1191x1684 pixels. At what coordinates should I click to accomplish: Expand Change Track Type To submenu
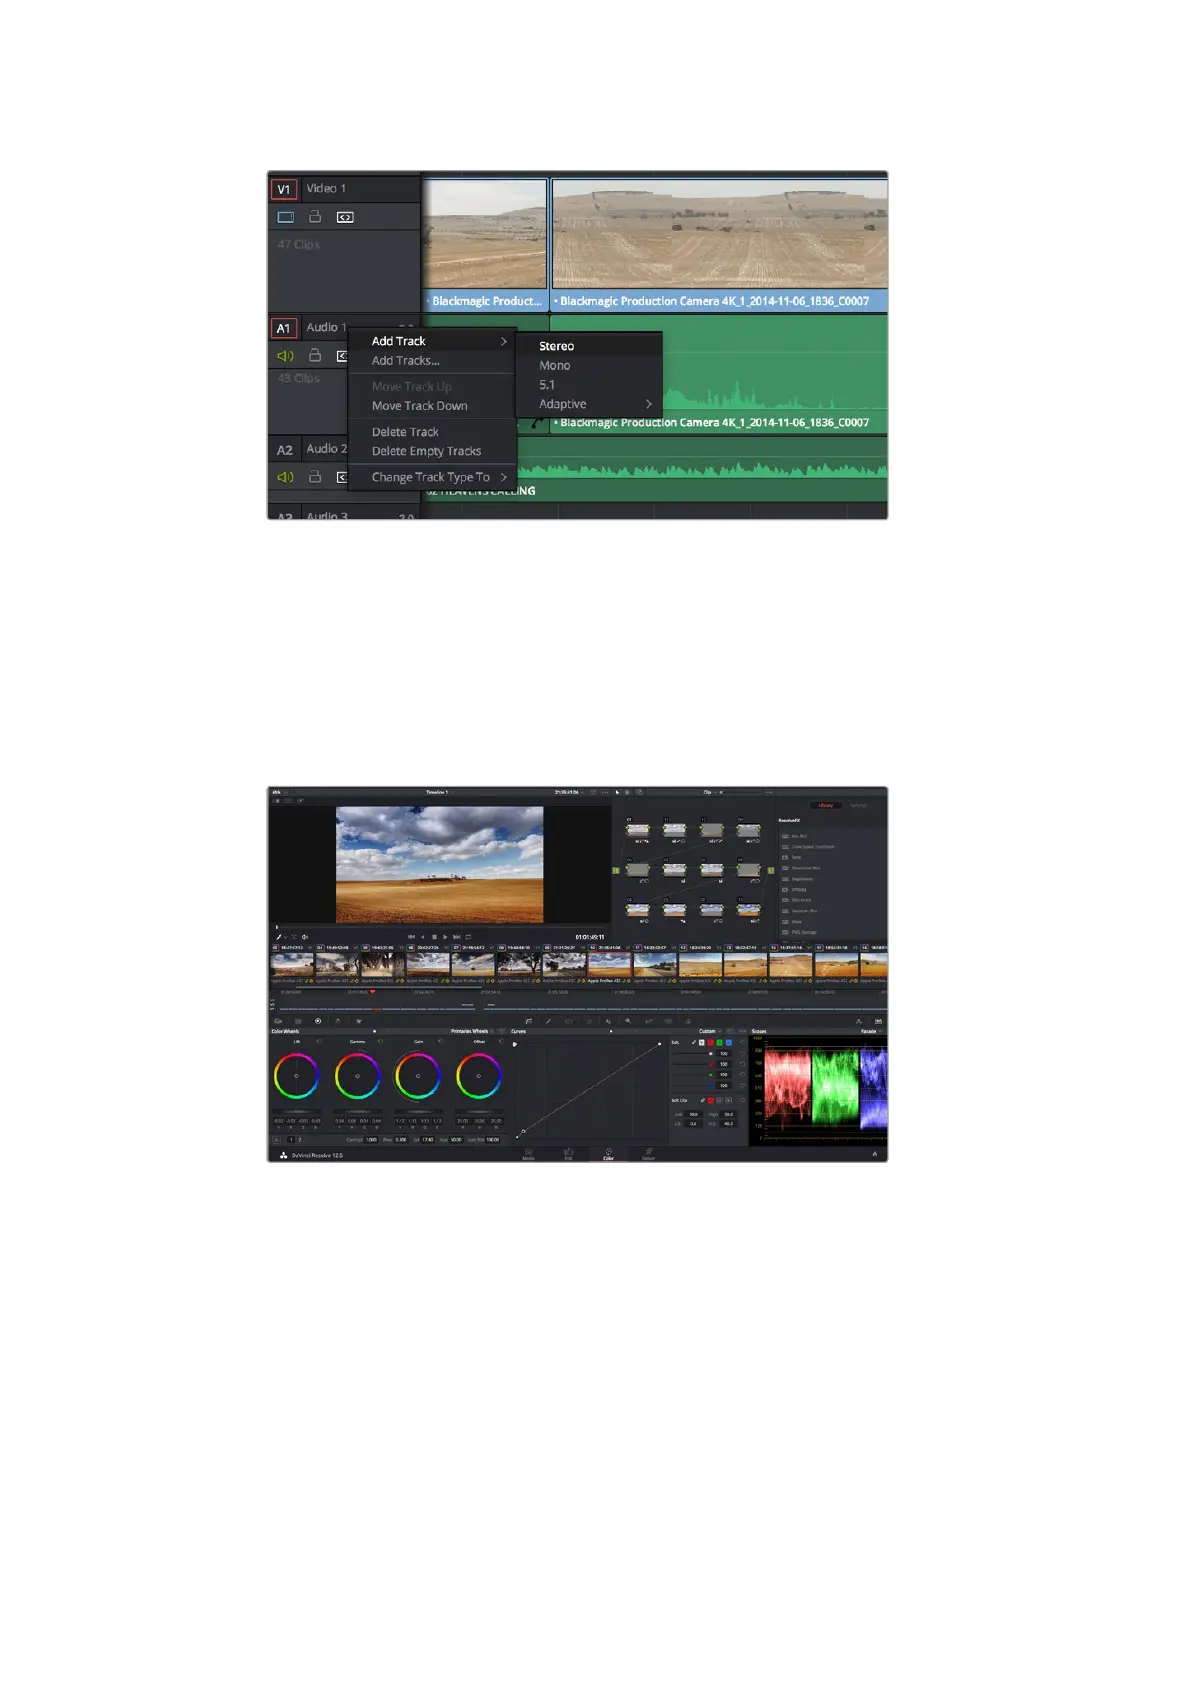click(432, 478)
